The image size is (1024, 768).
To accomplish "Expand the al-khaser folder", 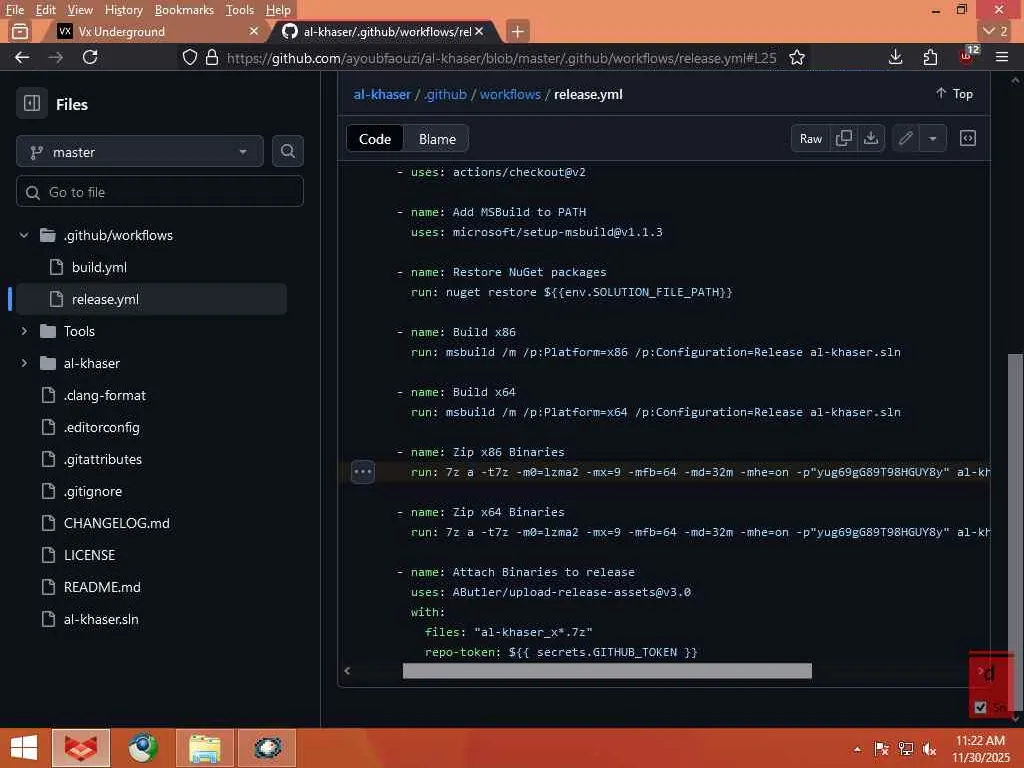I will (24, 363).
